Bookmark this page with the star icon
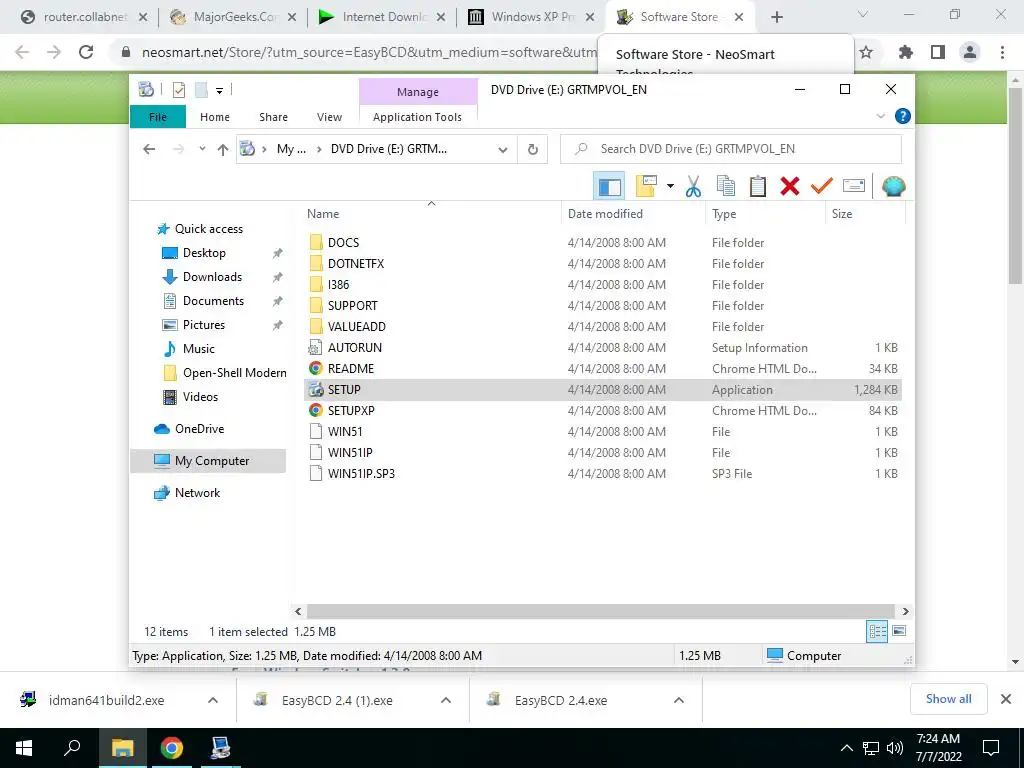 [x=866, y=52]
